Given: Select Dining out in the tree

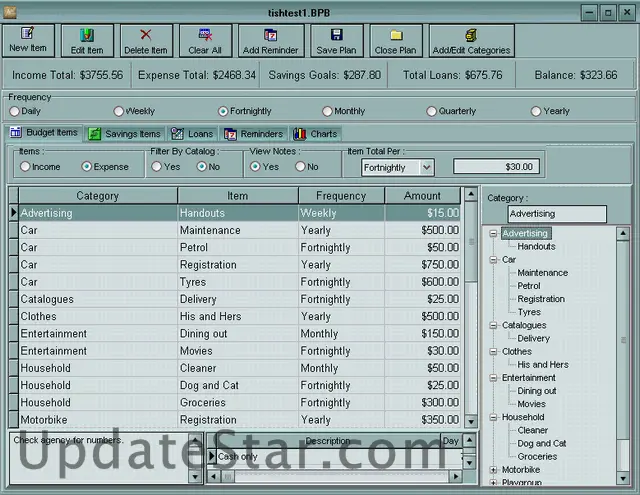Looking at the screenshot, I should point(537,391).
